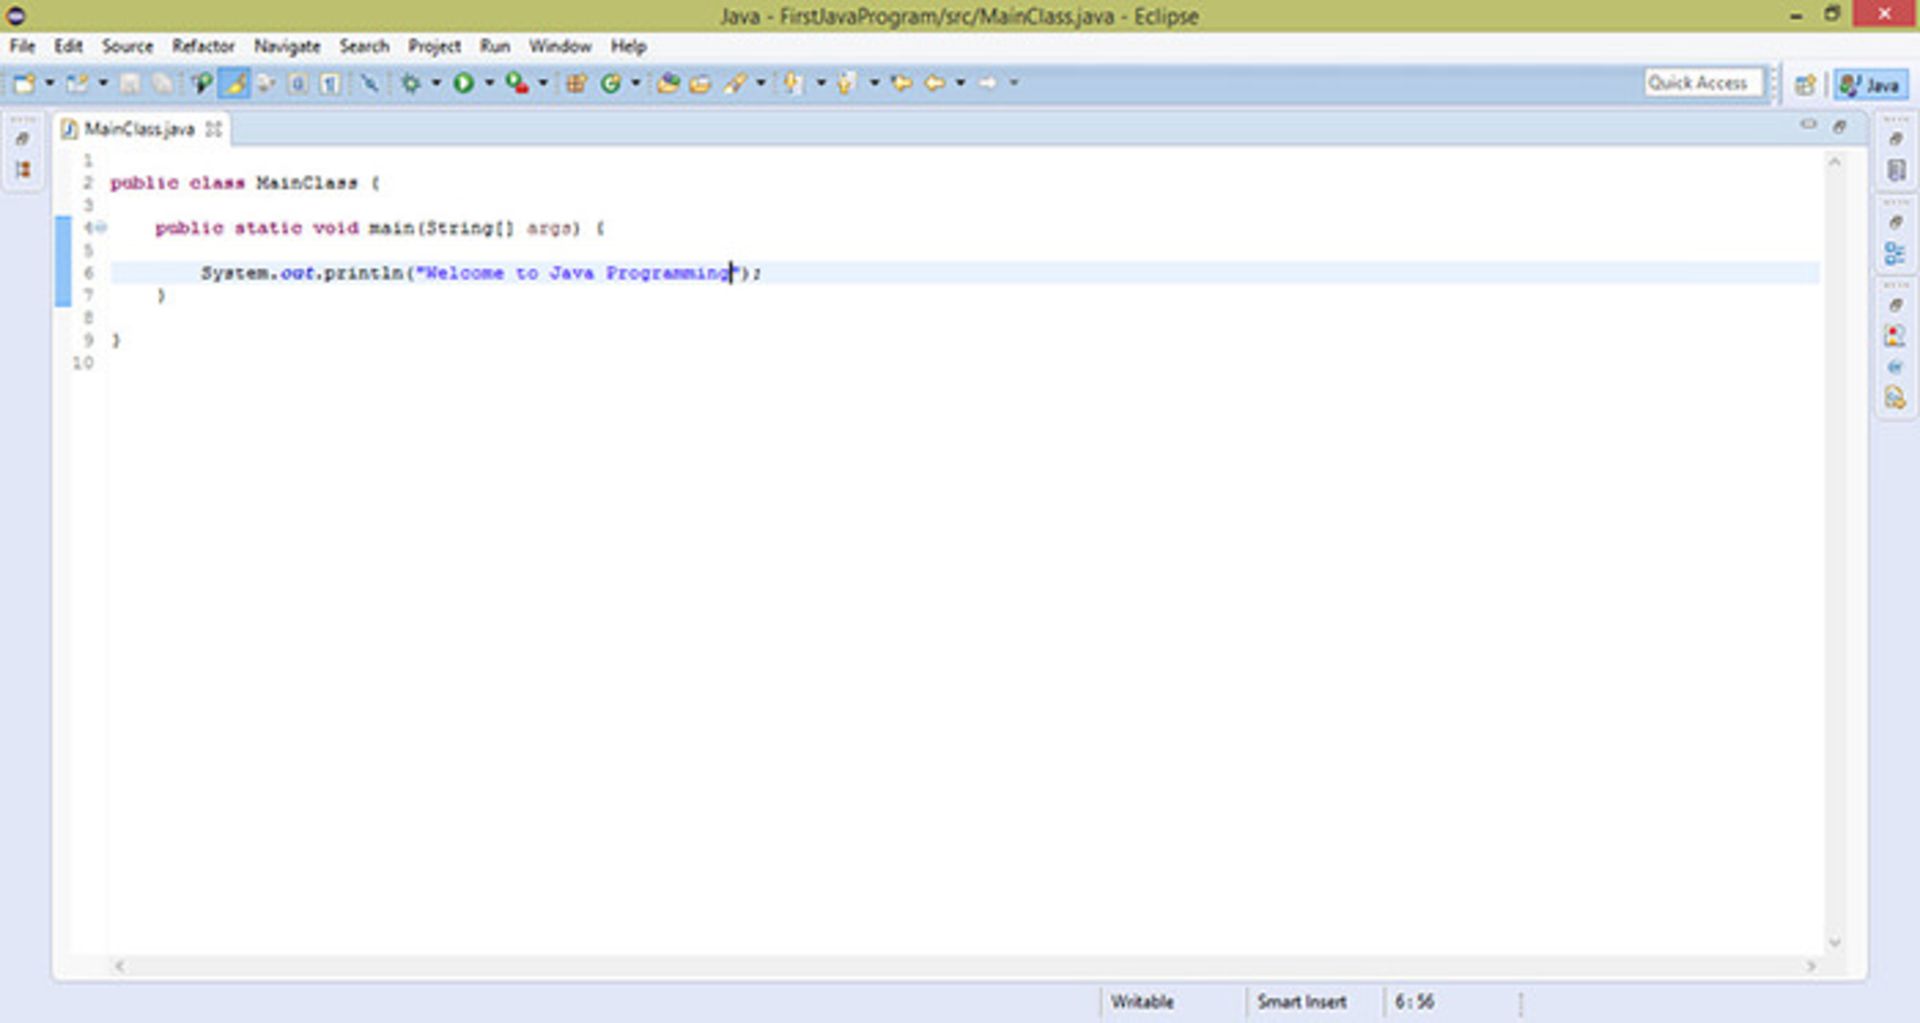Open the Debug dropdown arrow
The width and height of the screenshot is (1920, 1023).
click(436, 83)
